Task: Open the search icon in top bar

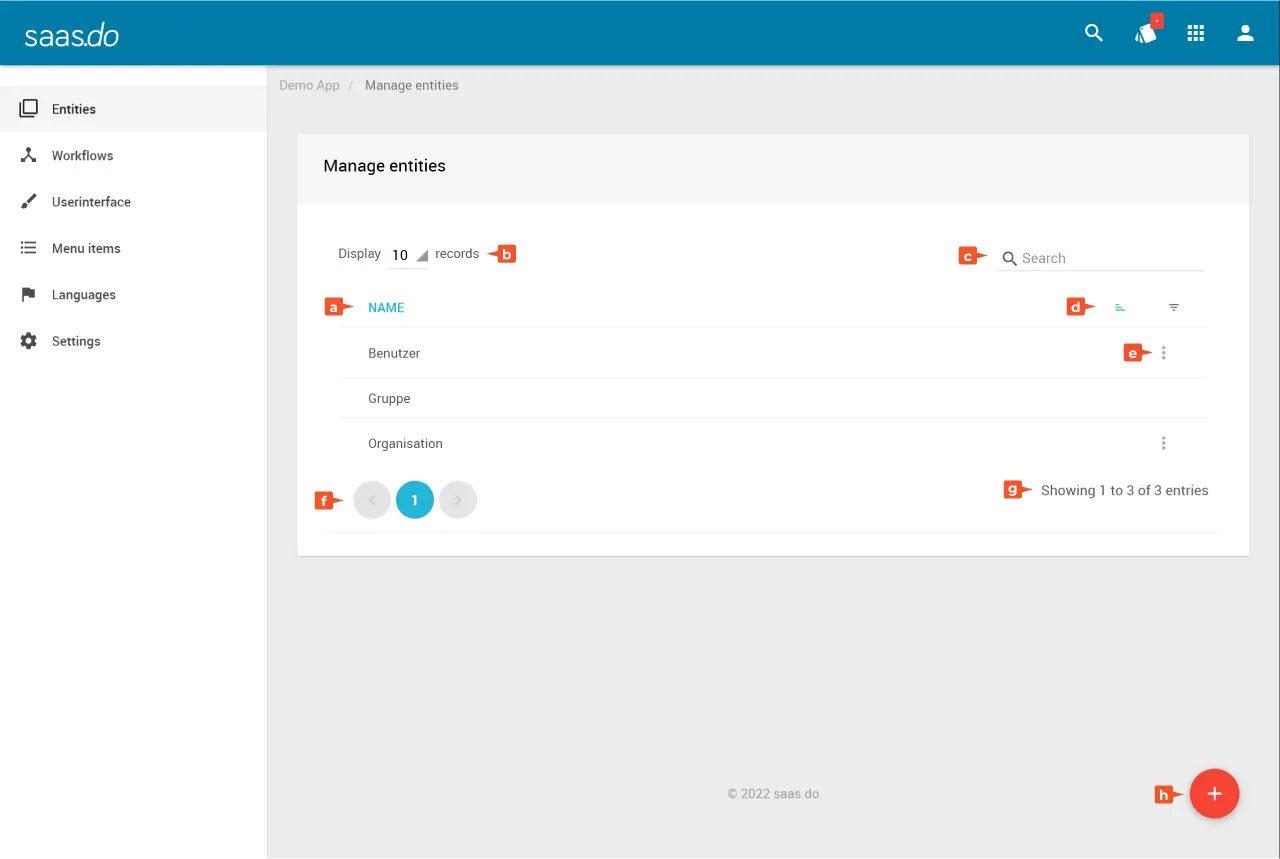Action: [1094, 33]
